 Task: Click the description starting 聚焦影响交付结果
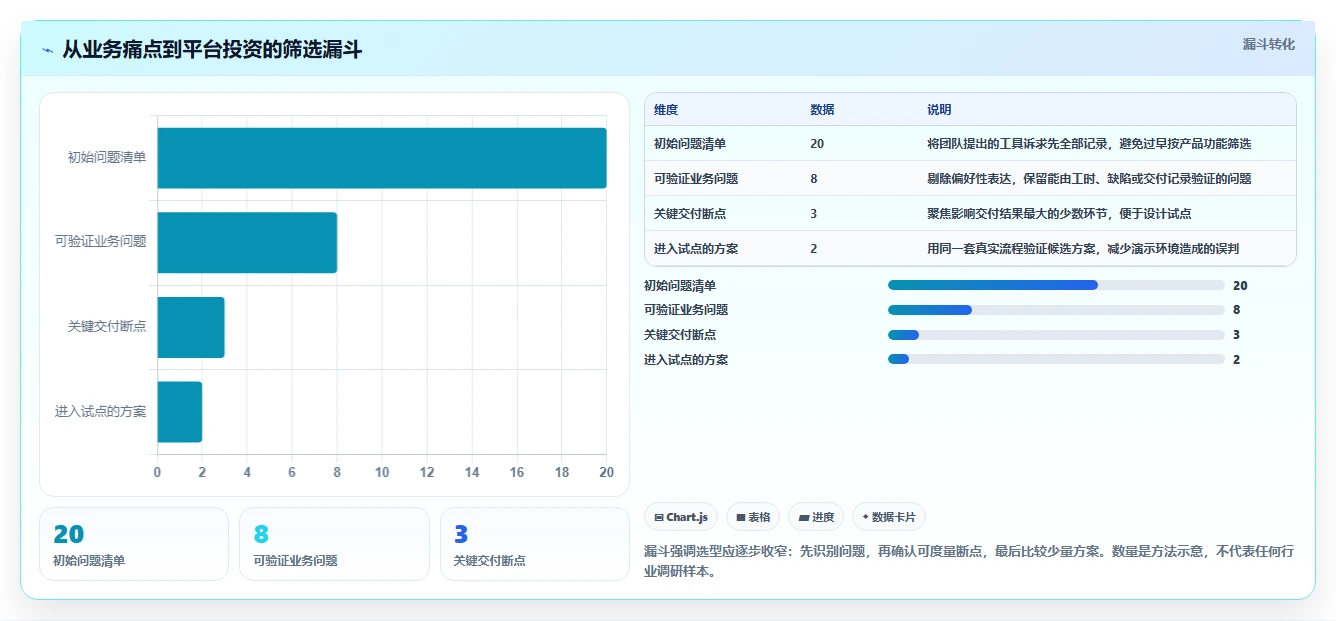[1059, 214]
